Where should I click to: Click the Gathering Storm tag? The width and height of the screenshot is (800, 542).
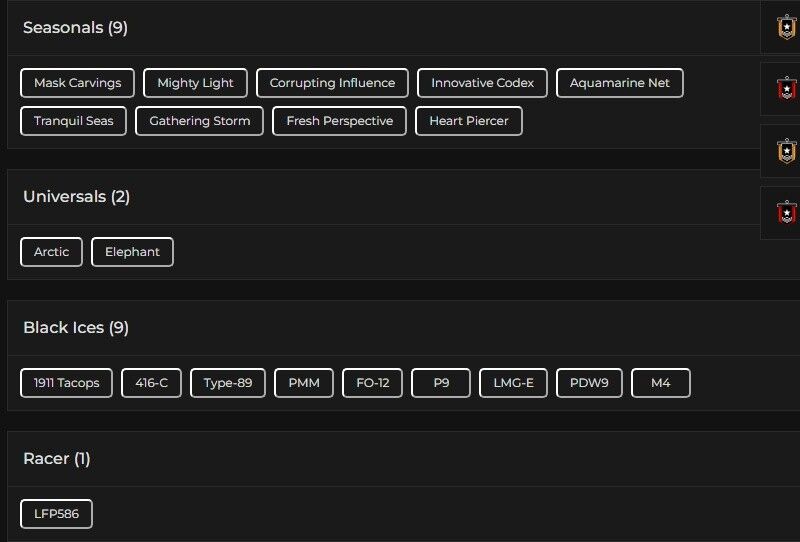pyautogui.click(x=200, y=121)
